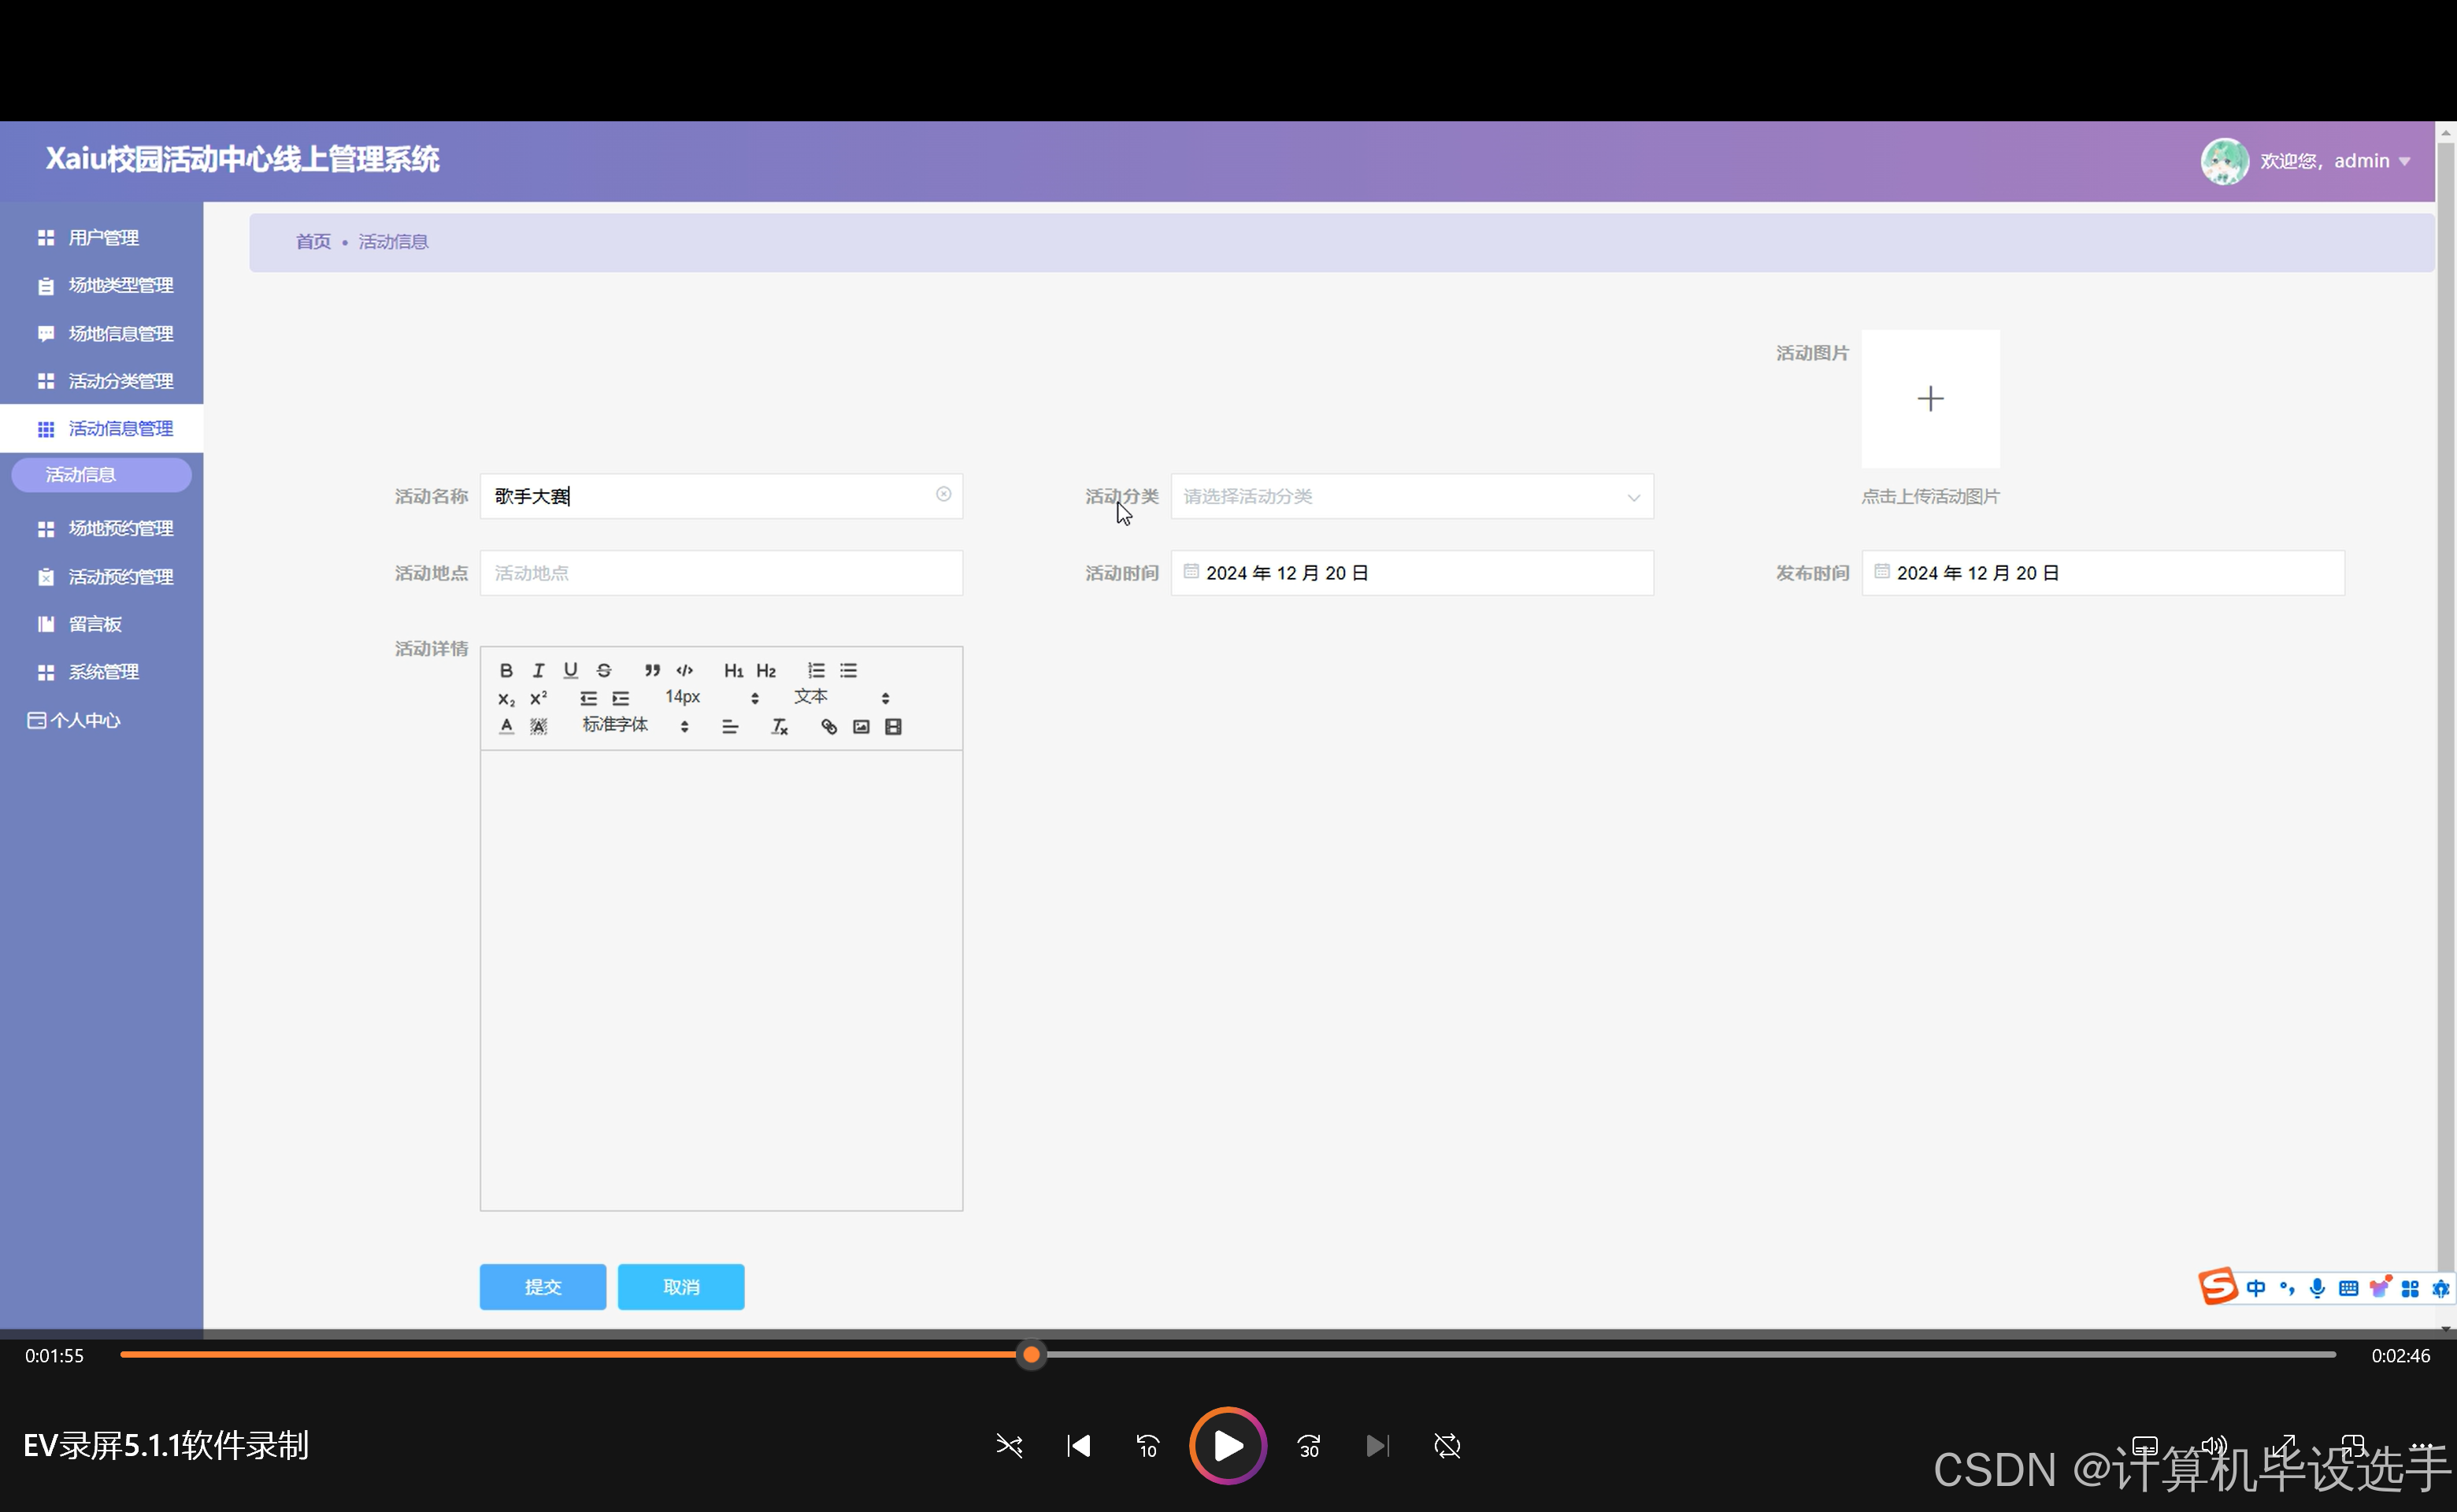
Task: Rewind 10 seconds in the video
Action: [1147, 1445]
